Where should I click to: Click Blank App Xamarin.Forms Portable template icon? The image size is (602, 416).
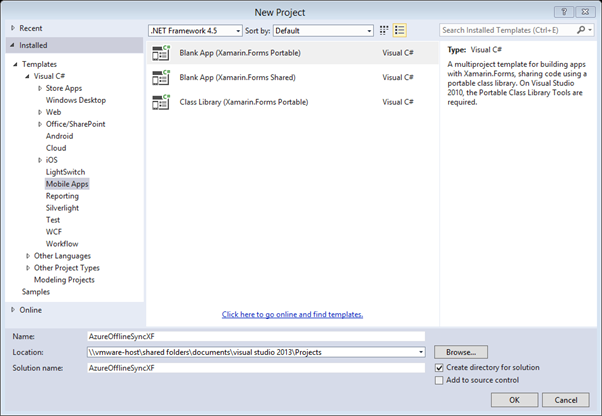[160, 53]
